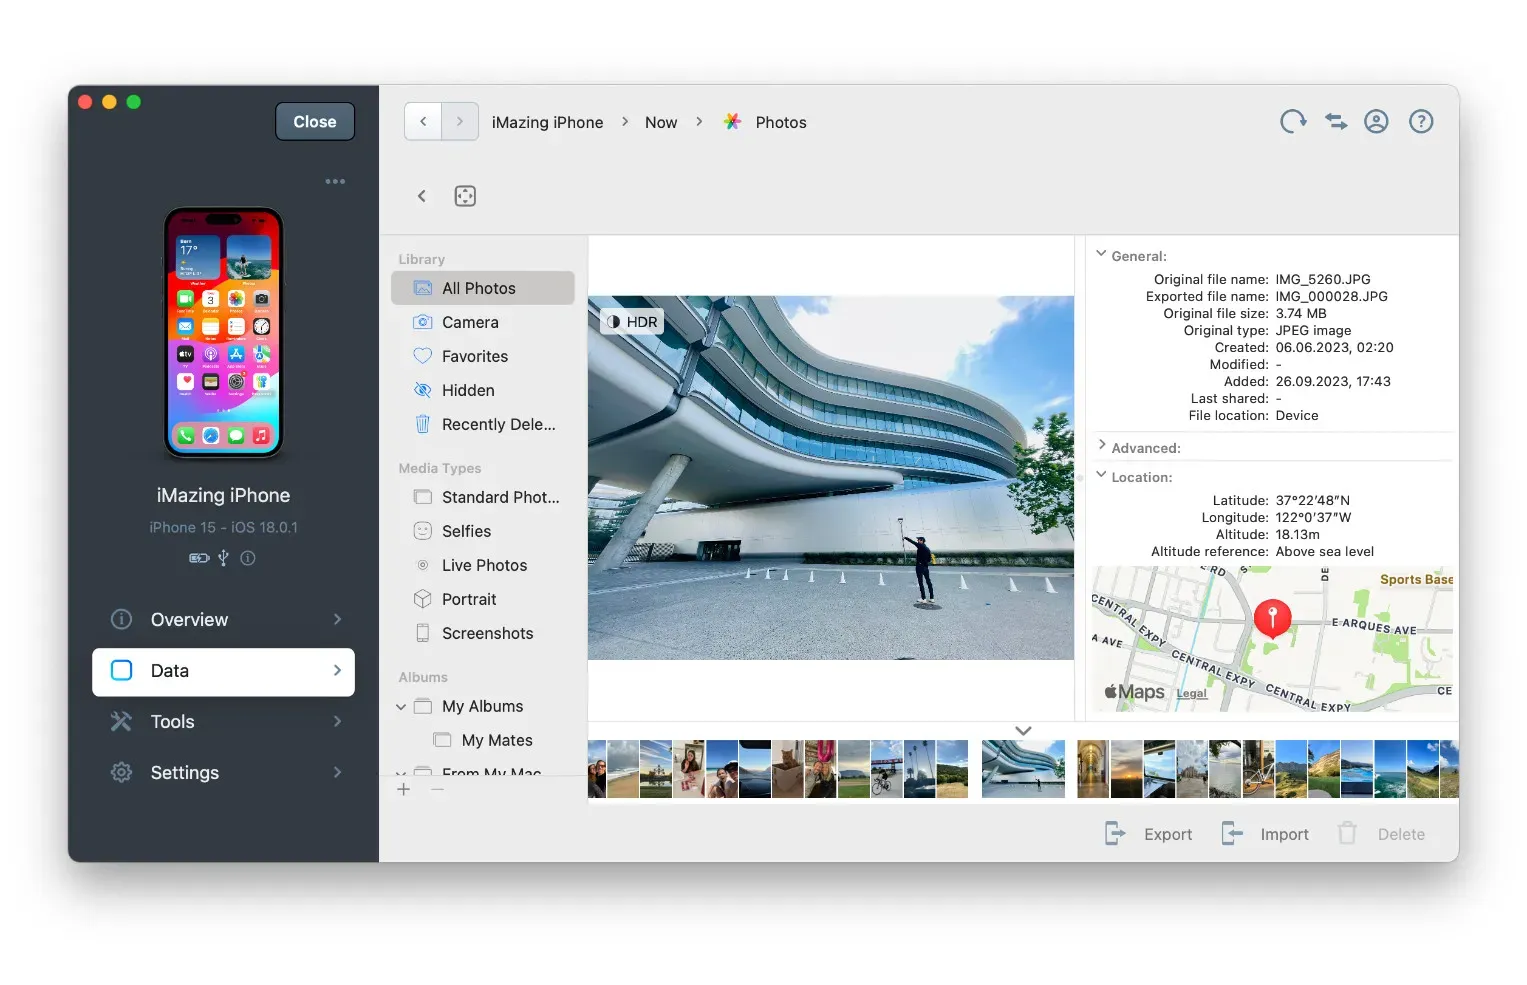The height and width of the screenshot is (985, 1527).
Task: Click the help question mark icon
Action: (1421, 122)
